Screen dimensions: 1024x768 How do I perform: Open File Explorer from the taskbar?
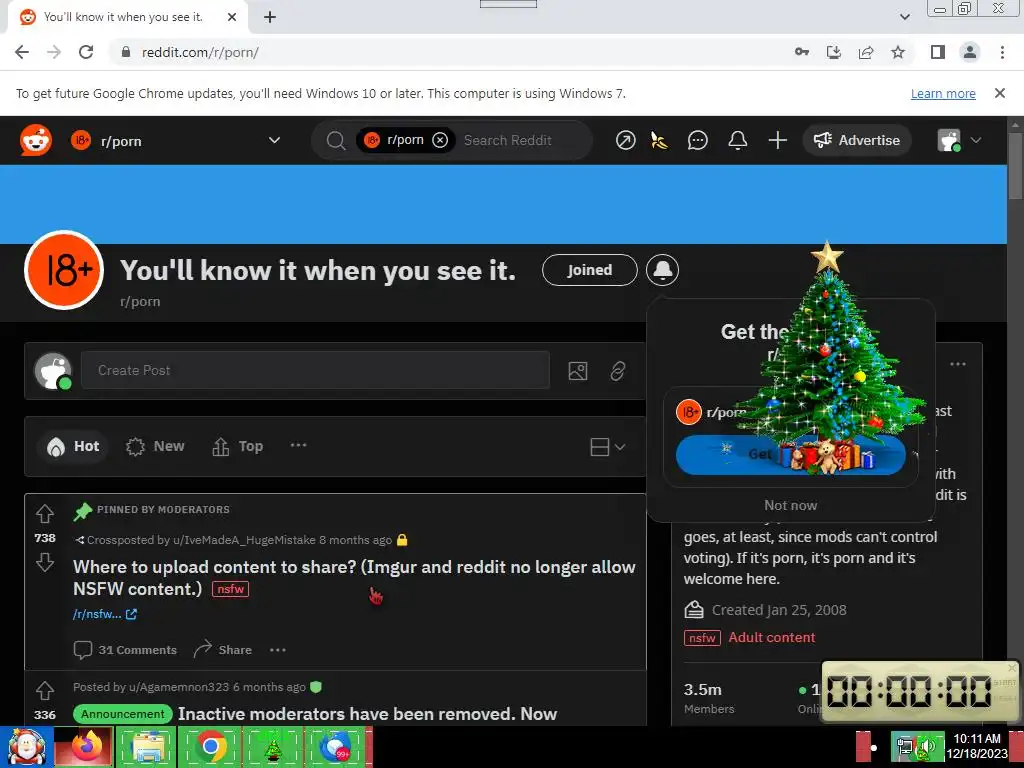tap(147, 747)
